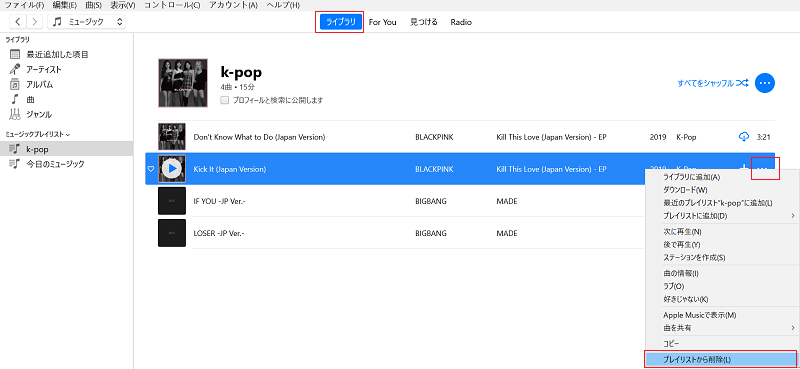
Task: Open the 表示(V) menu
Action: click(x=122, y=6)
